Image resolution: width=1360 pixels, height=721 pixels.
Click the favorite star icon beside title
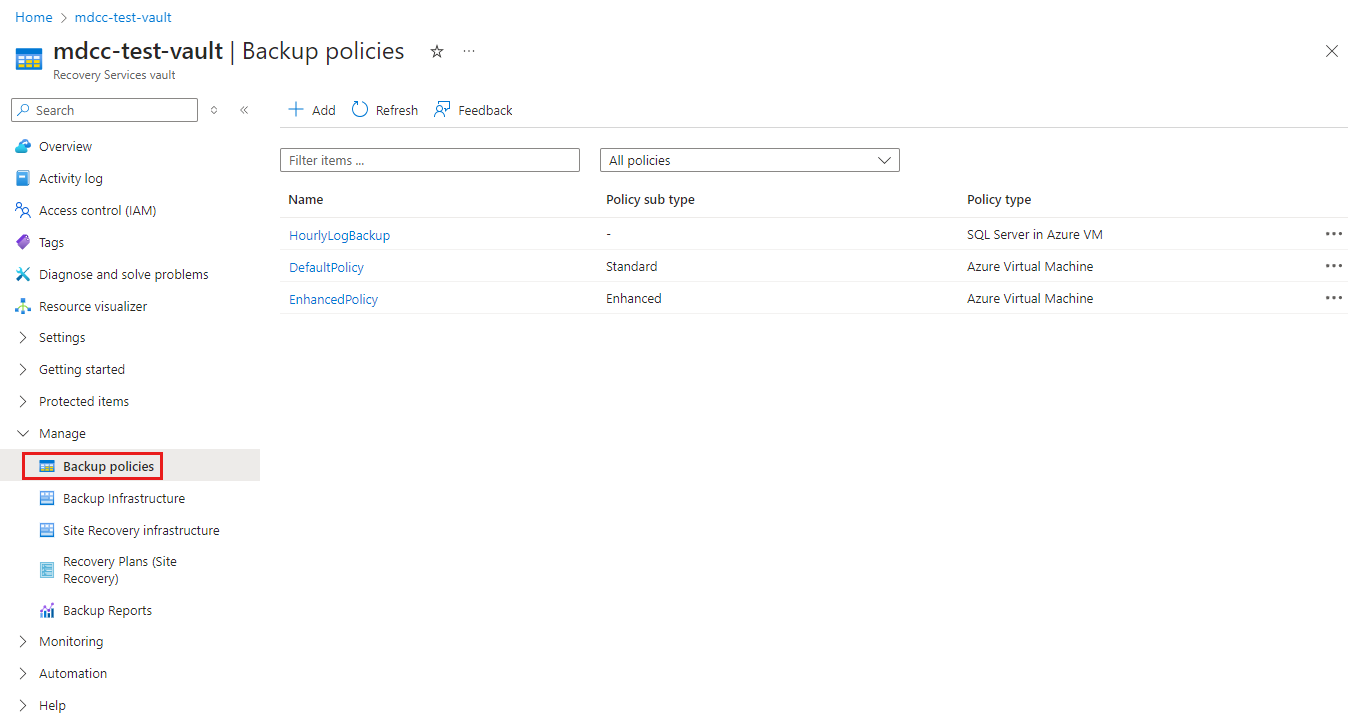tap(437, 51)
